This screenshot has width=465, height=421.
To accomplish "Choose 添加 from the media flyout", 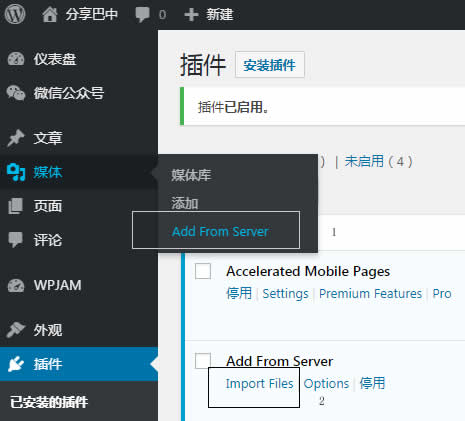I will tap(185, 203).
